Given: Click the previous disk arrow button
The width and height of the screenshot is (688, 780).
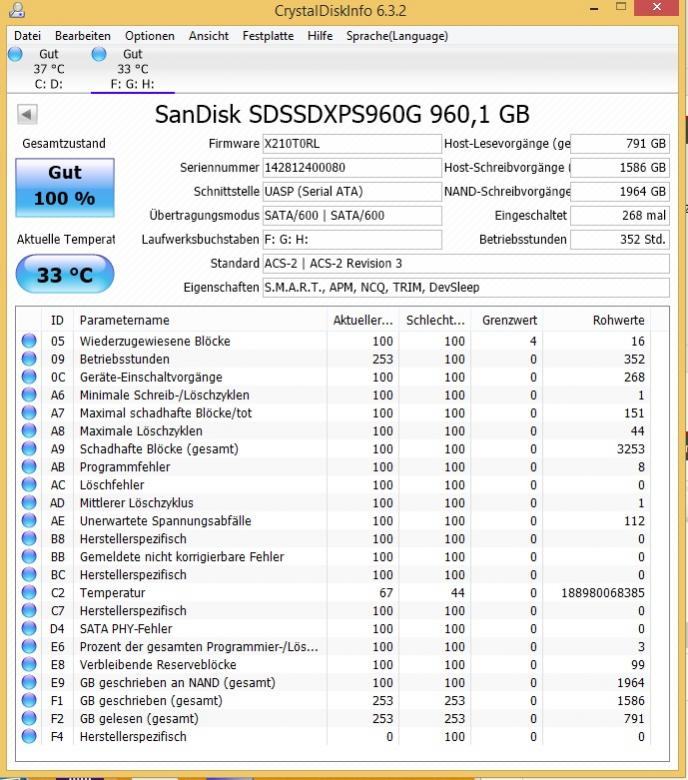Looking at the screenshot, I should click(27, 114).
